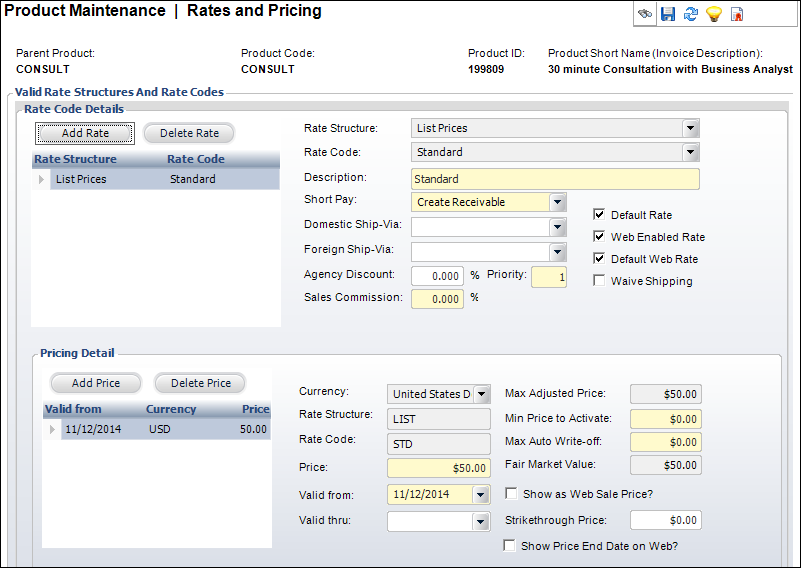This screenshot has width=801, height=568.
Task: Click the Valid from column header
Action: coord(73,409)
